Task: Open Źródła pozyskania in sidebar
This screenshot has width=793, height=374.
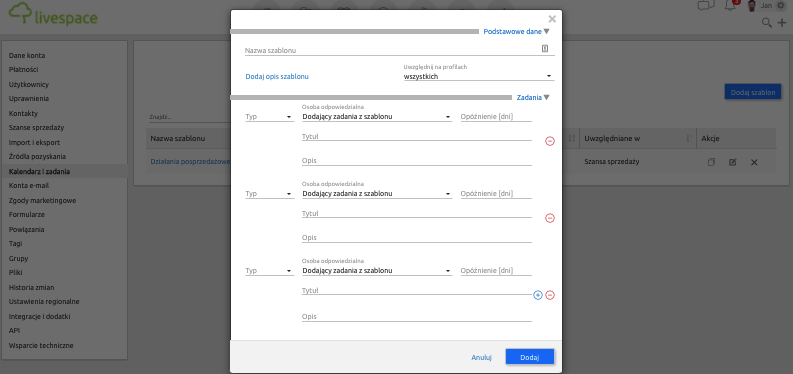Action: click(x=37, y=157)
